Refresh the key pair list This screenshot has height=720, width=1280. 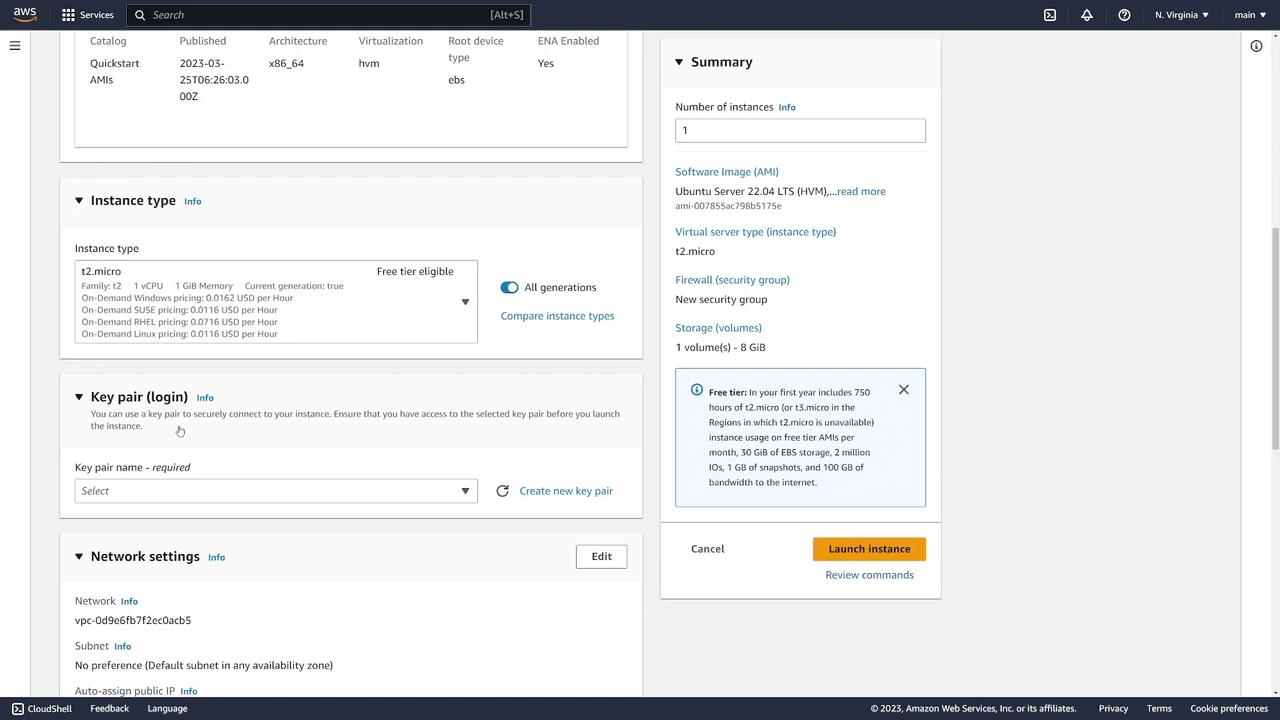[502, 491]
